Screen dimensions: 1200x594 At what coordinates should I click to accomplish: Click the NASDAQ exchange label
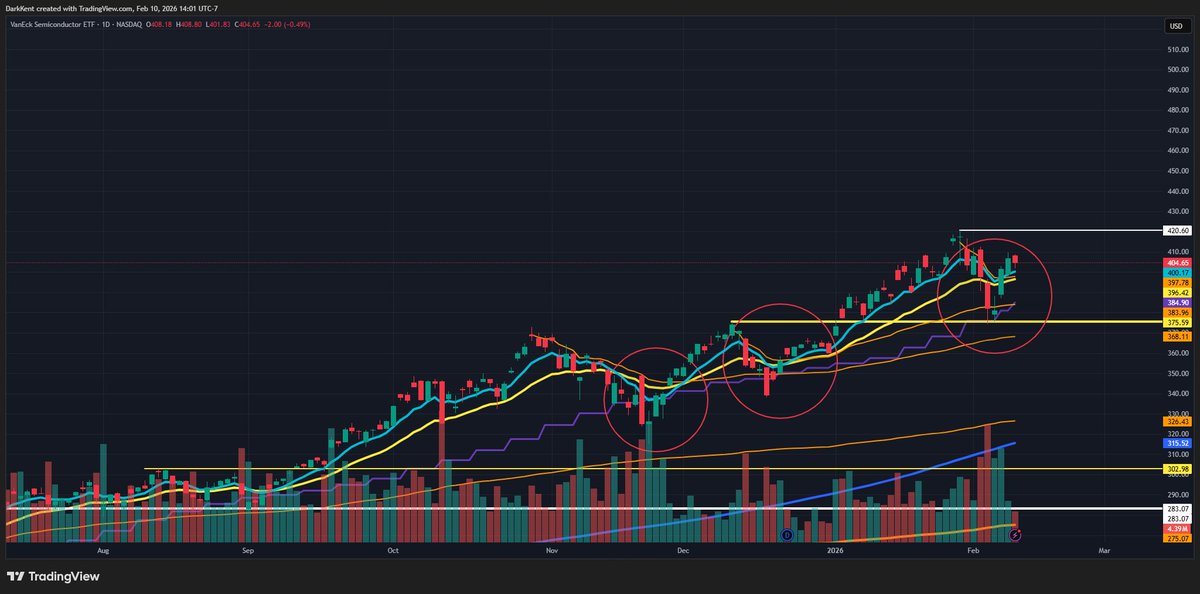[x=129, y=24]
